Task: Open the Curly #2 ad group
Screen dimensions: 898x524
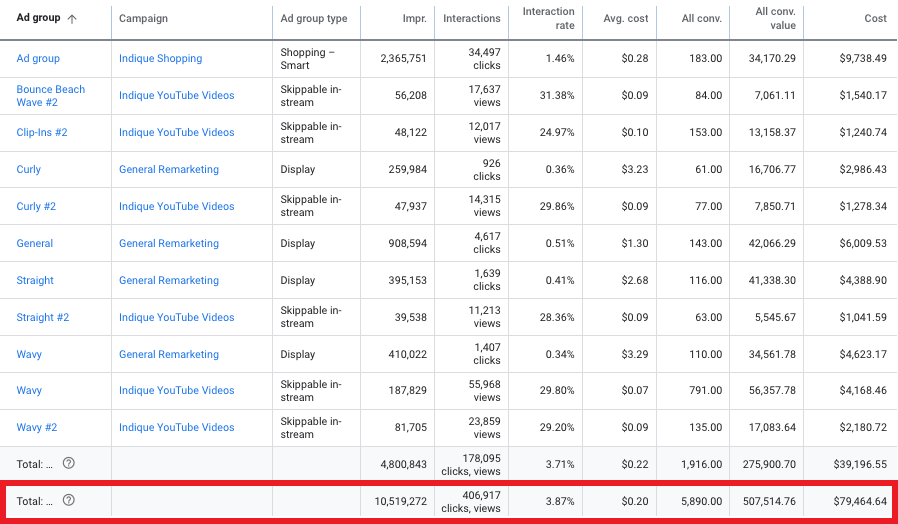Action: tap(36, 206)
